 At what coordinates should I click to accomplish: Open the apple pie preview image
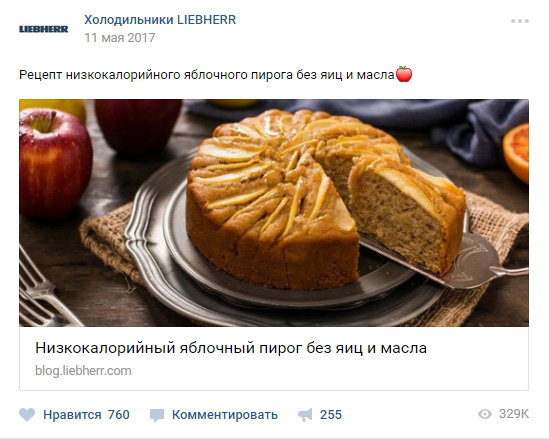coord(274,213)
